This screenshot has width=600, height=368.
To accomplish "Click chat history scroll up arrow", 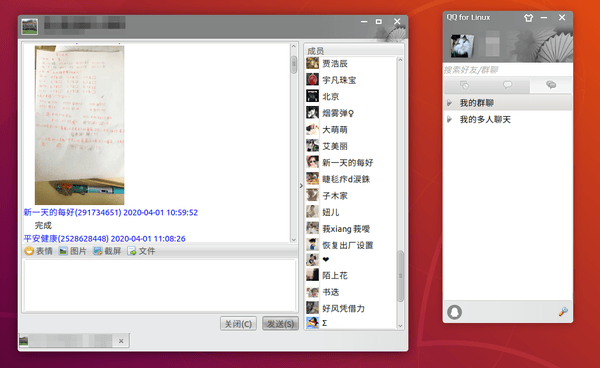I will point(293,46).
